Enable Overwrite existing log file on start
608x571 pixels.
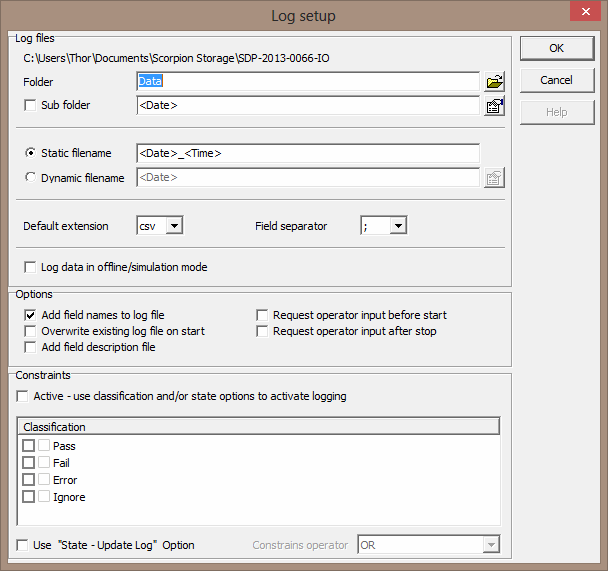tap(30, 331)
